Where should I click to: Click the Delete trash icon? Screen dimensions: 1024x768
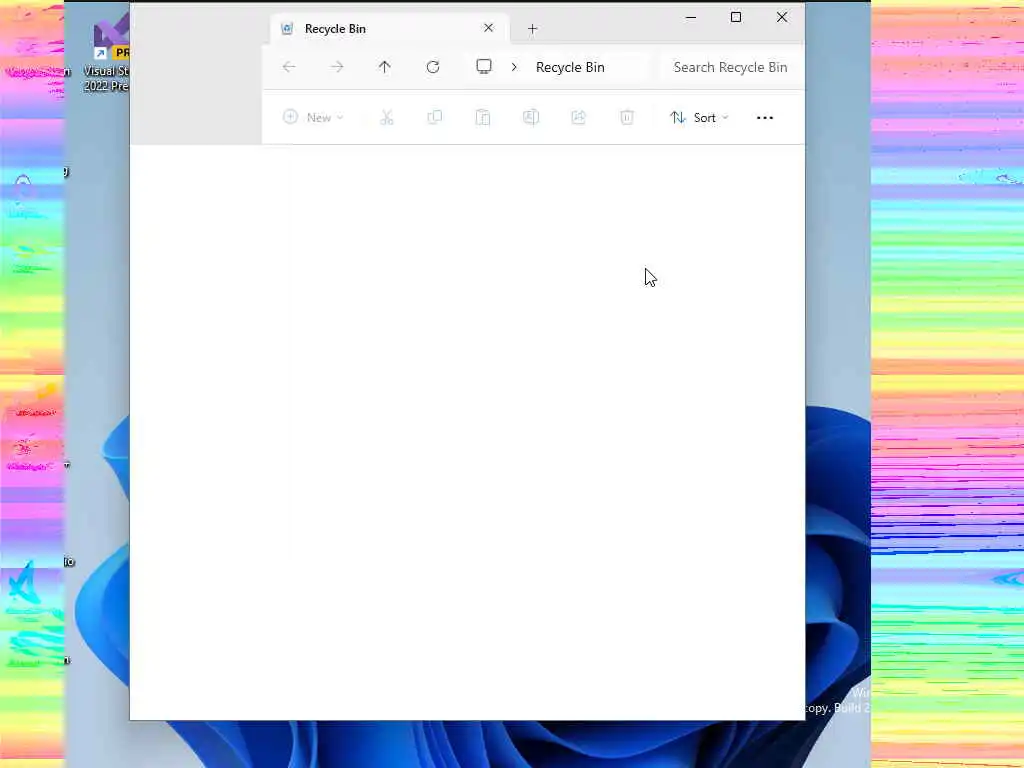[x=627, y=118]
